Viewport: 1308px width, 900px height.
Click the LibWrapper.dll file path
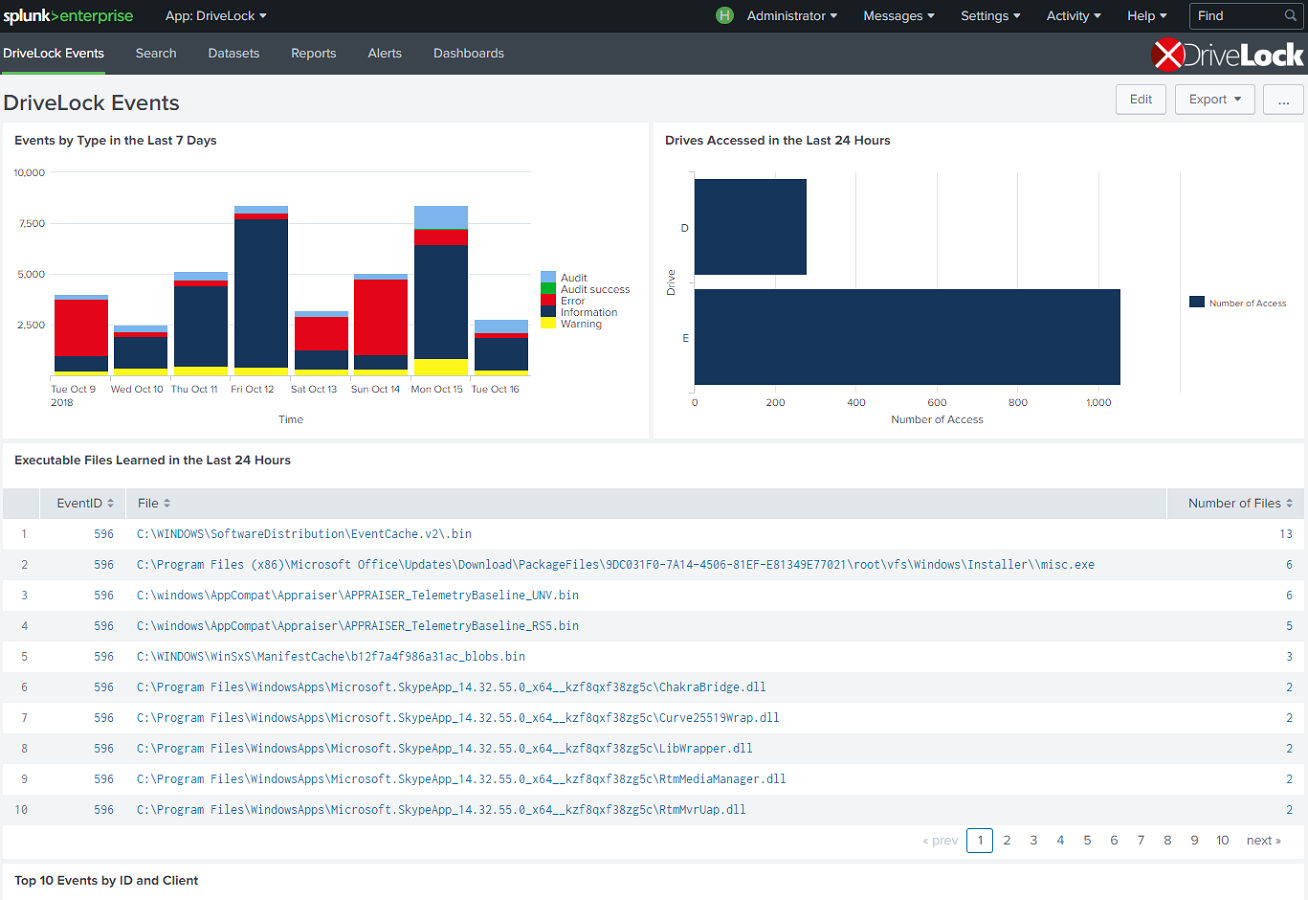click(x=445, y=748)
